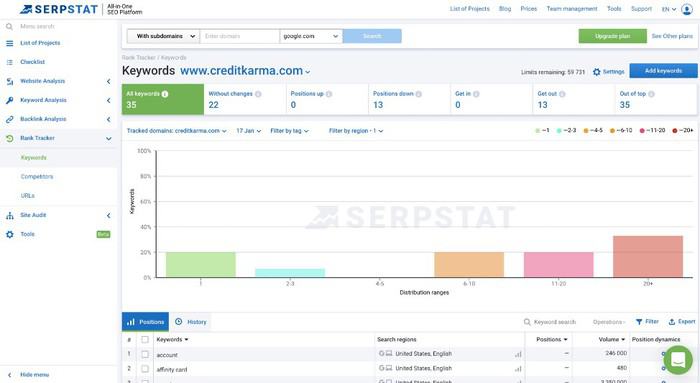Screen dimensions: 700x383
Task: Click the green position 1 chart bar
Action: (x=200, y=265)
